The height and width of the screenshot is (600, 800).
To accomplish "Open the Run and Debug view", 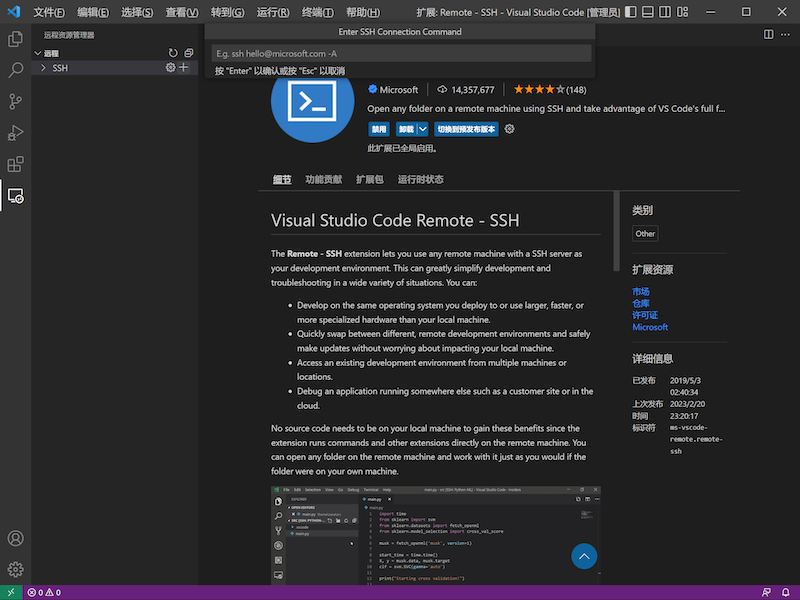I will tap(15, 133).
